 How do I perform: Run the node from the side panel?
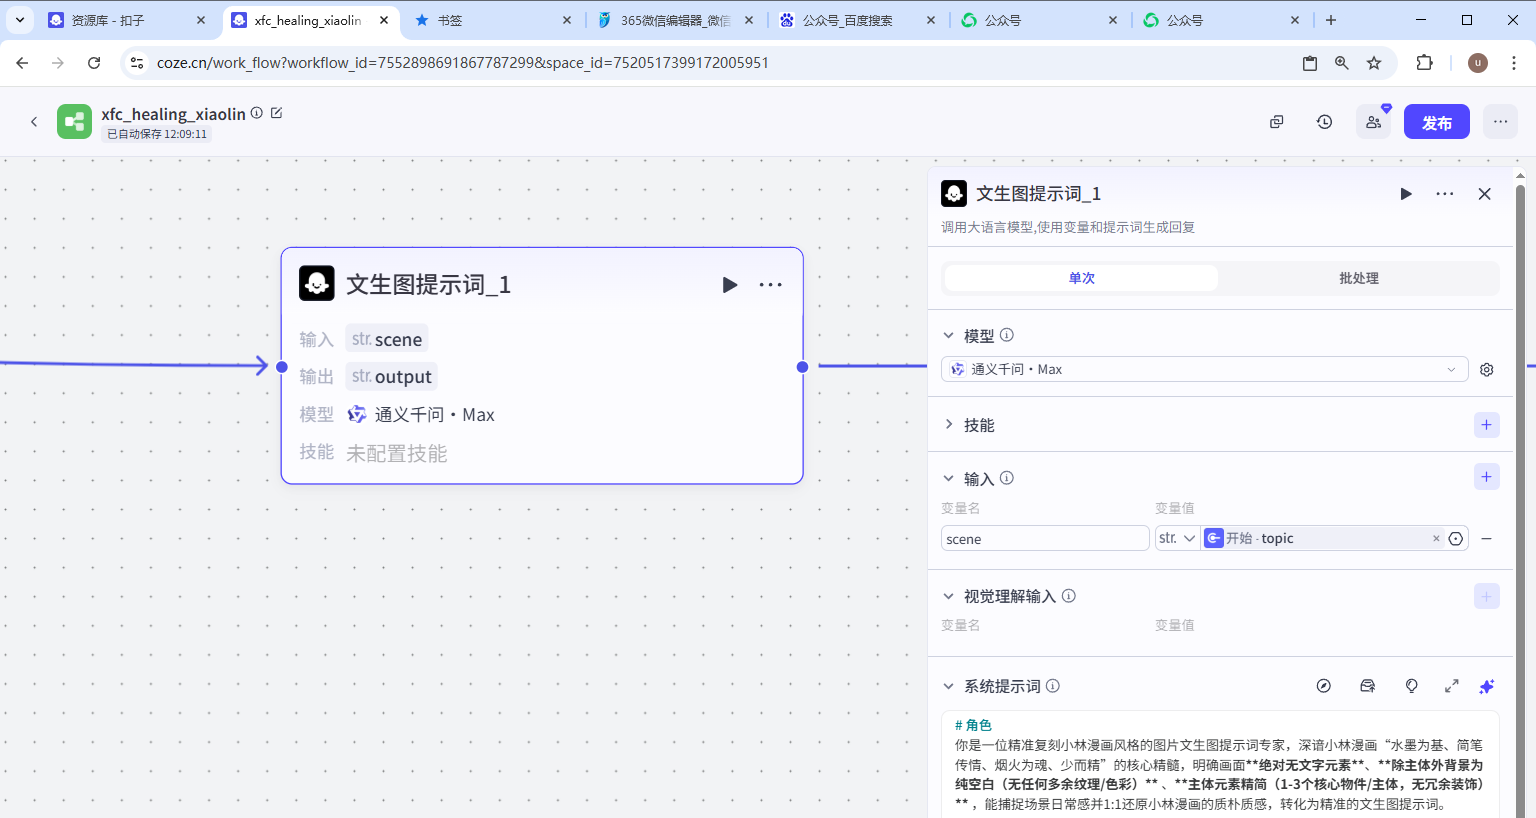(x=1406, y=194)
